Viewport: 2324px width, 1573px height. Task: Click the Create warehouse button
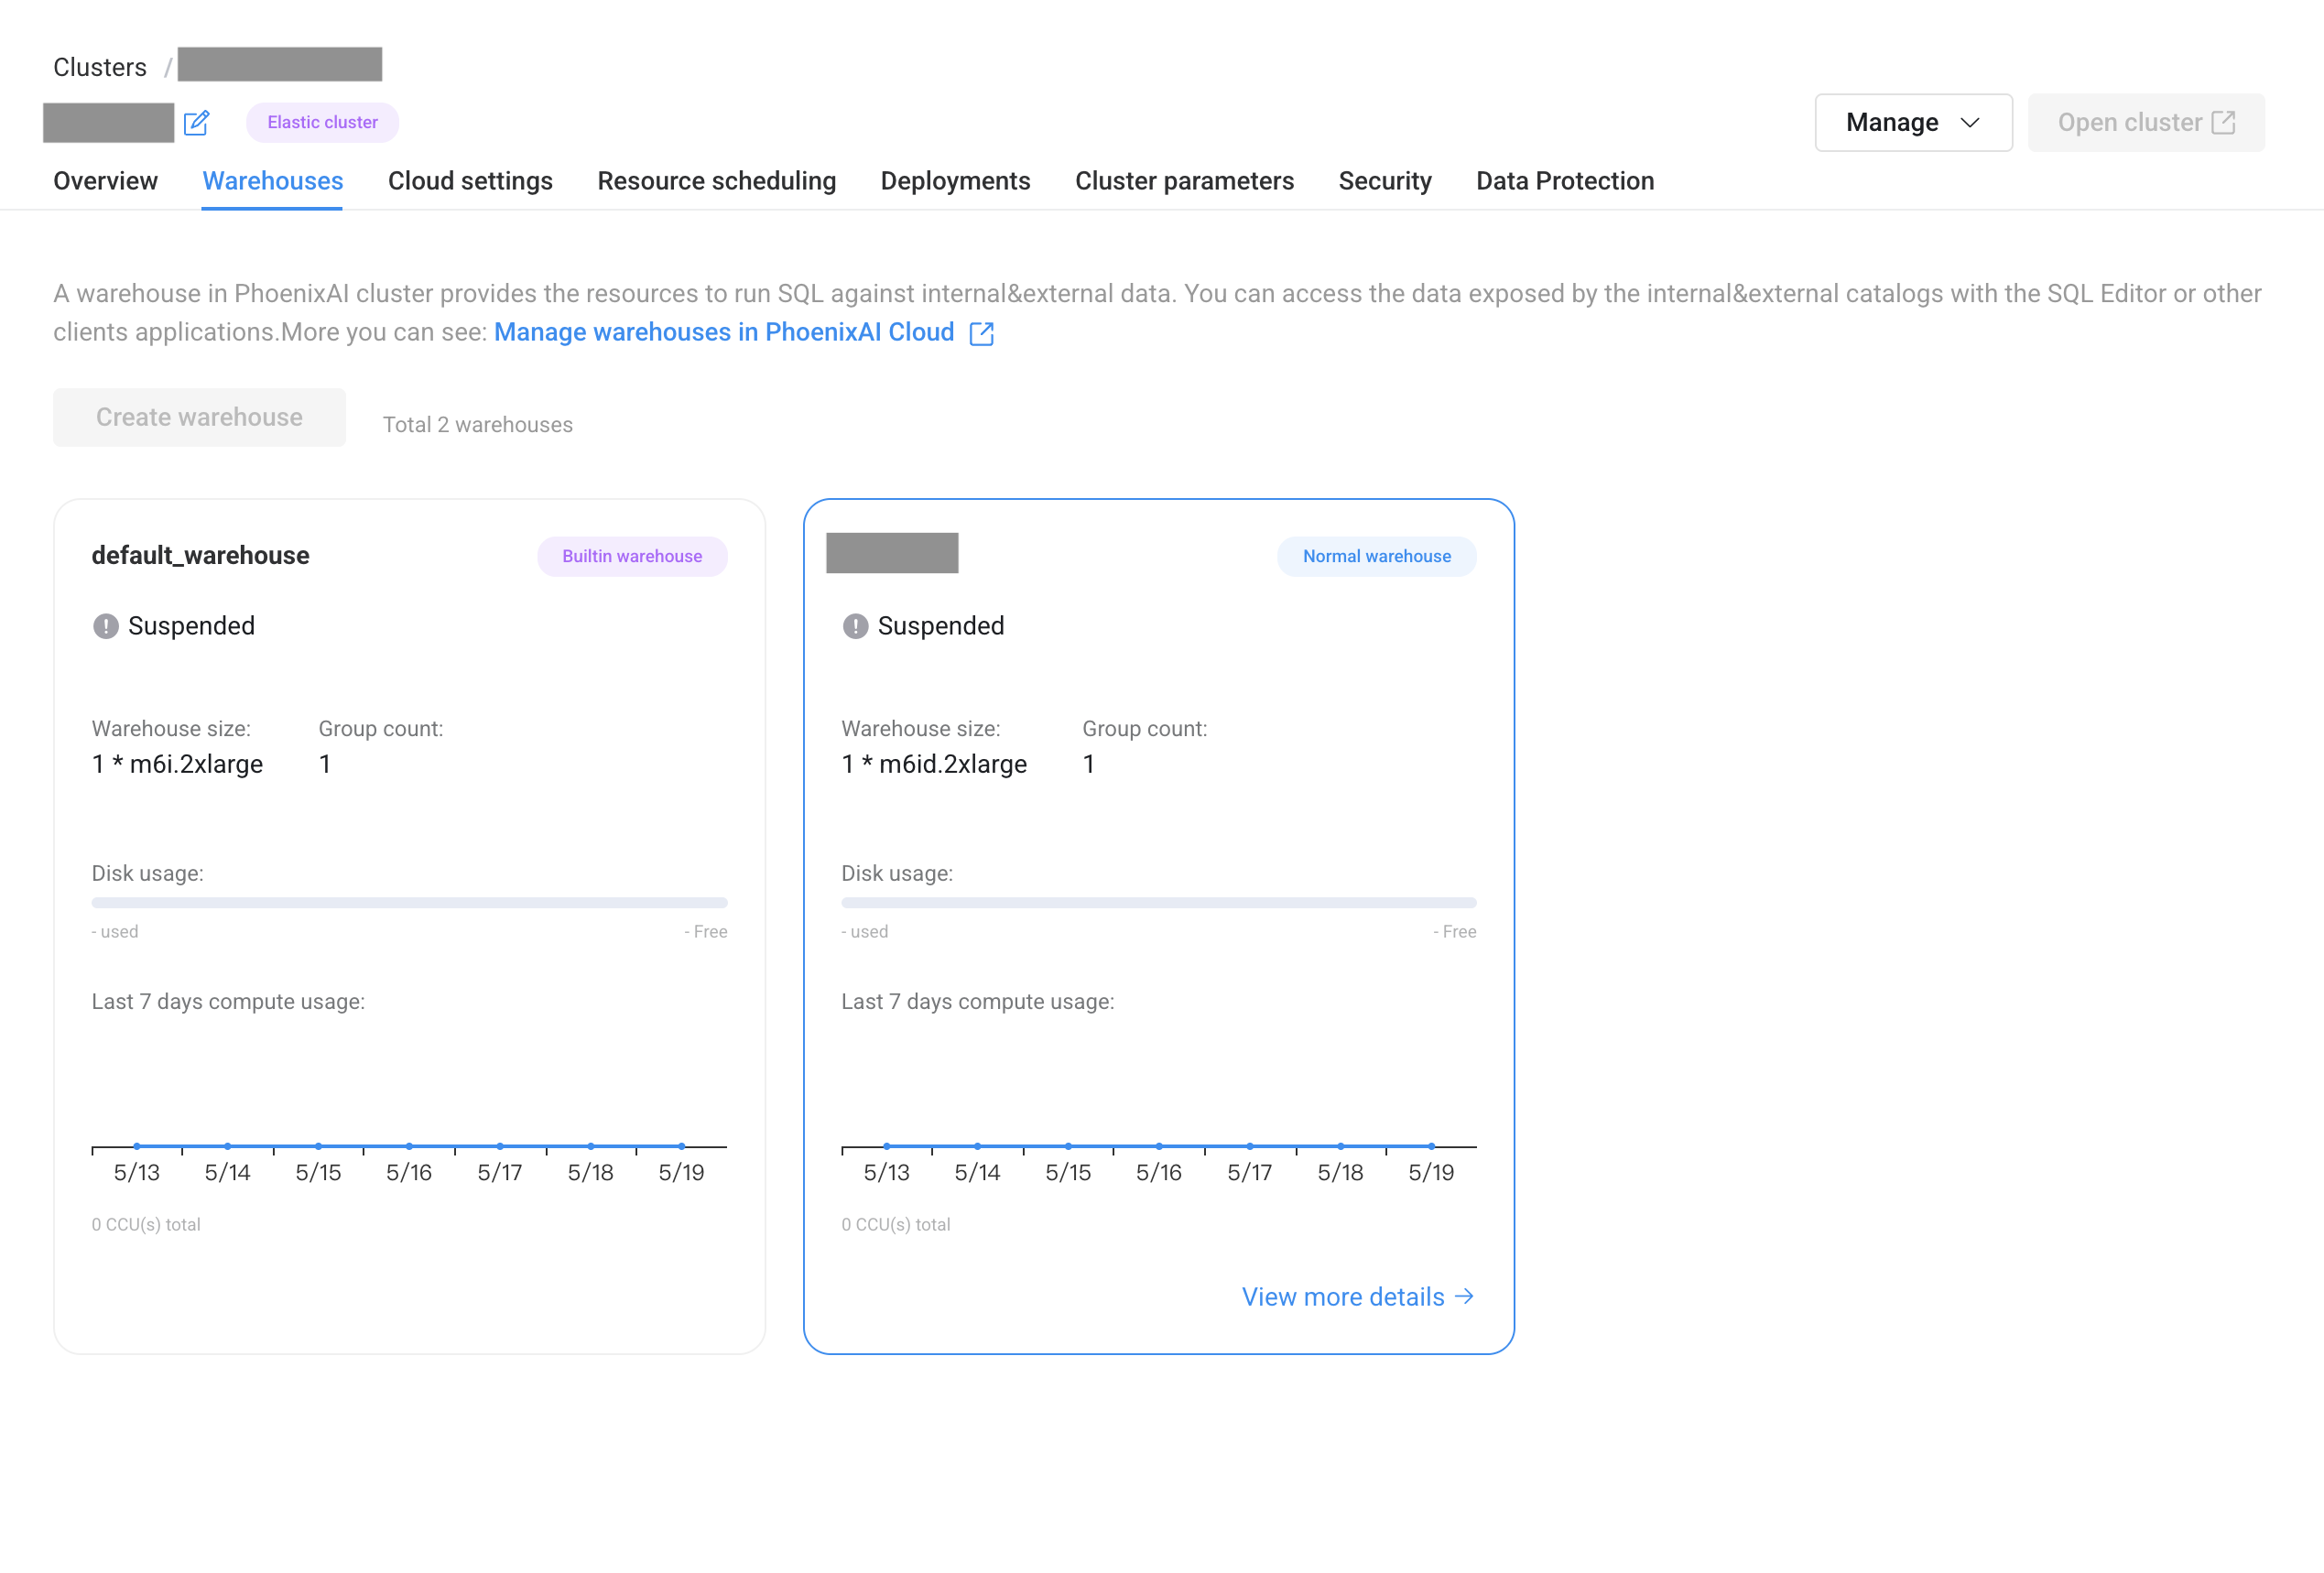[199, 417]
